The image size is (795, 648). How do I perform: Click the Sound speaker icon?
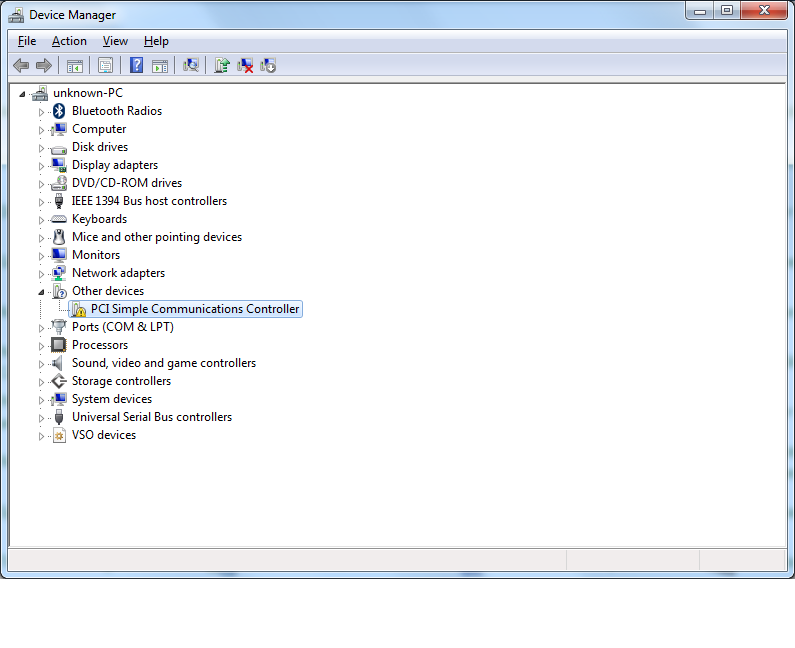click(x=58, y=363)
